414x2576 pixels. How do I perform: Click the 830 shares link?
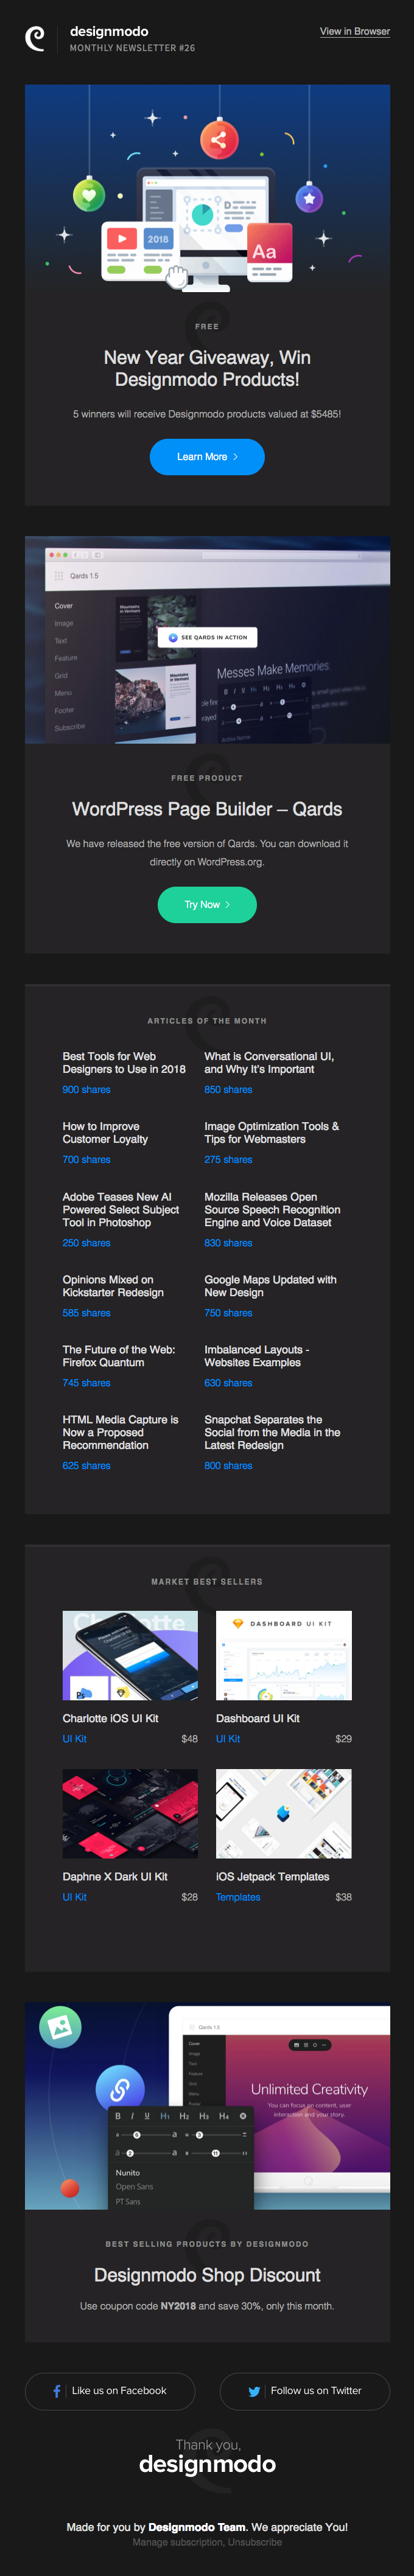[228, 1243]
